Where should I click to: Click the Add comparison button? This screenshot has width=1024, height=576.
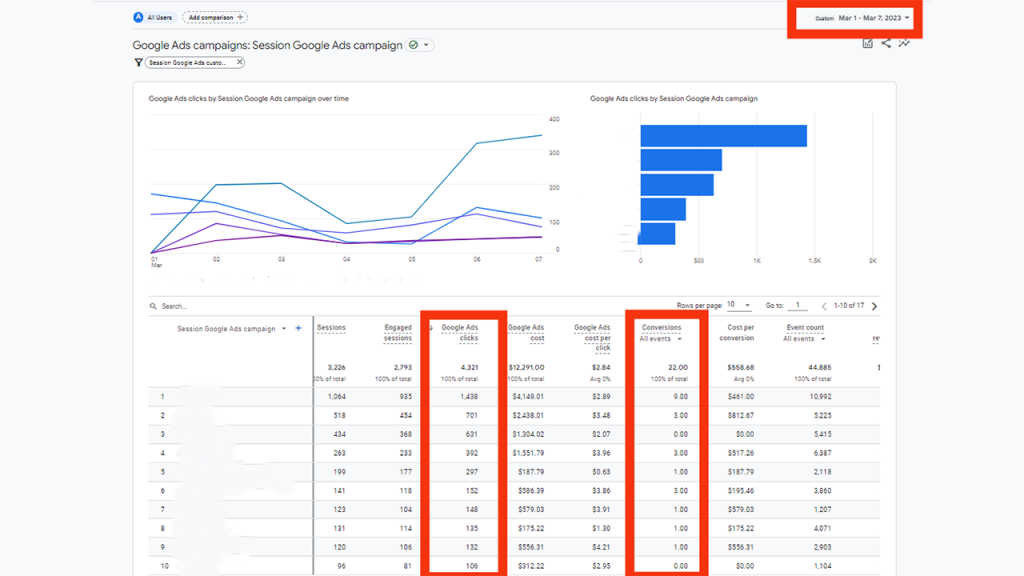215,18
